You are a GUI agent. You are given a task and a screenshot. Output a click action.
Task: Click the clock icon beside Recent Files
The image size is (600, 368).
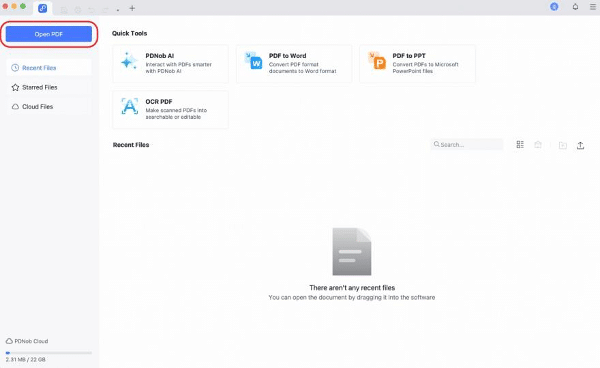click(15, 68)
